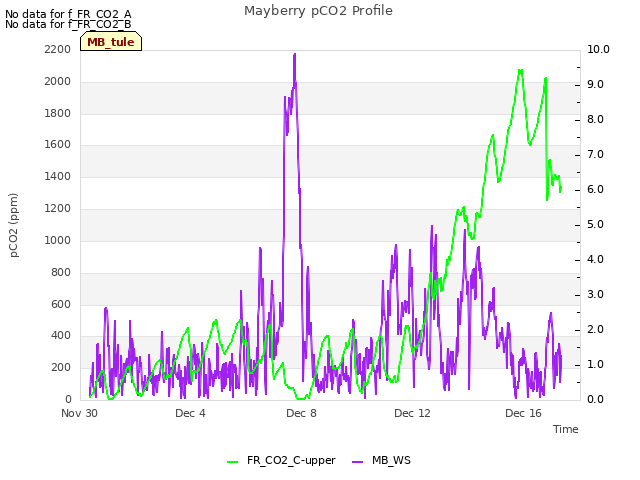The image size is (640, 480).
Task: Click the 1200 left axis tick label
Action: pos(58,208)
